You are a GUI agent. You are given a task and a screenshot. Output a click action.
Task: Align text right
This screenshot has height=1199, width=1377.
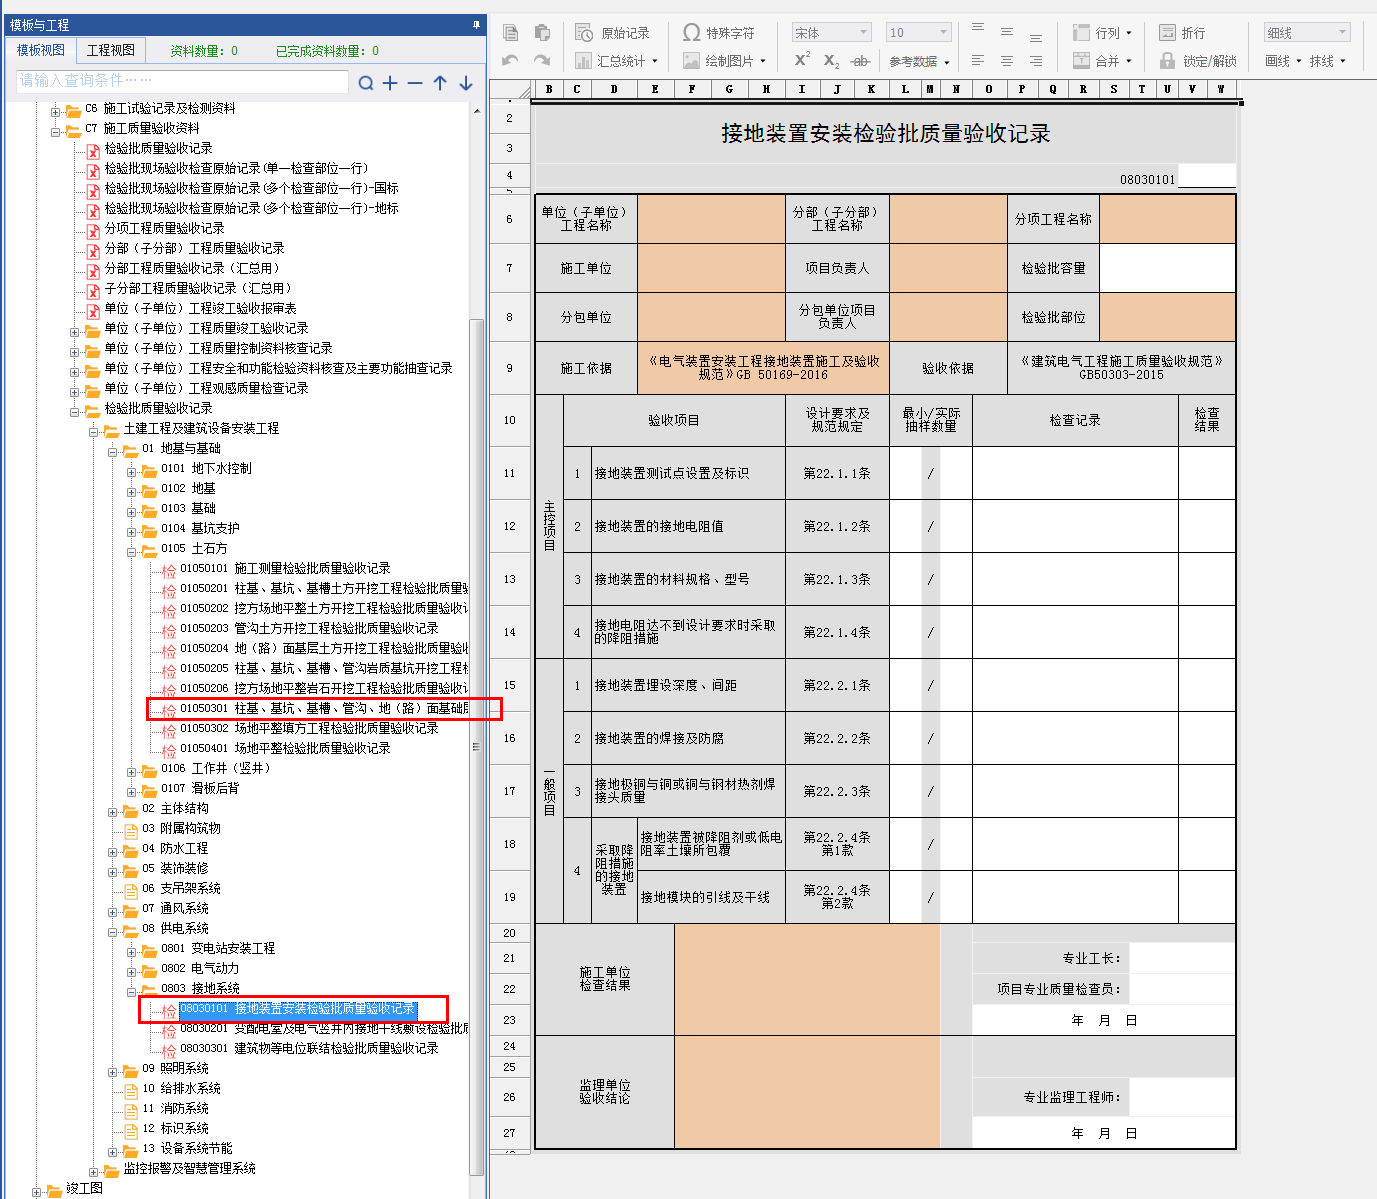click(x=1036, y=61)
